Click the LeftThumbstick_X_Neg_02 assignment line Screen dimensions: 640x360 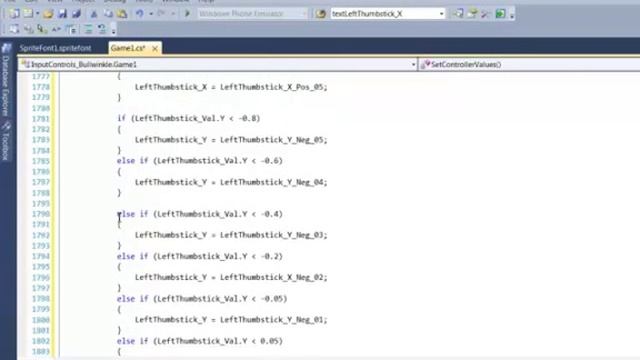[231, 278]
